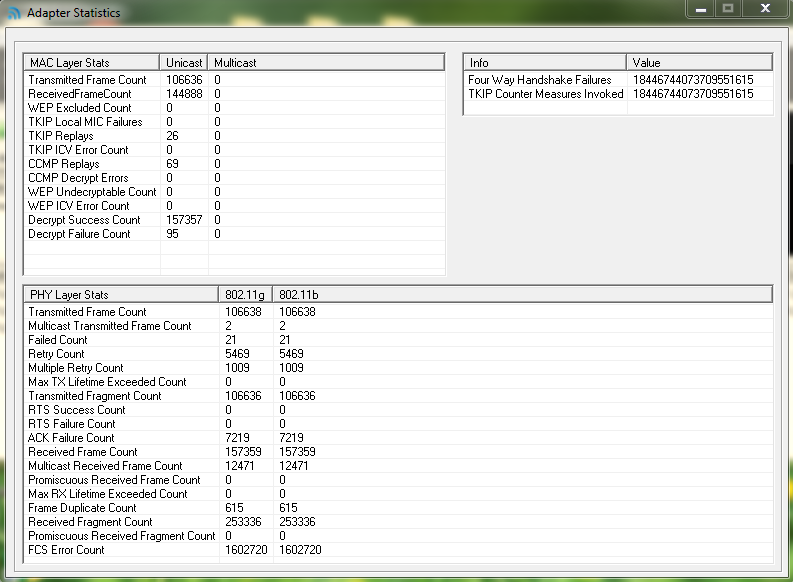Select MAC row Transmitted Frame Count
The height and width of the screenshot is (582, 793).
235,80
